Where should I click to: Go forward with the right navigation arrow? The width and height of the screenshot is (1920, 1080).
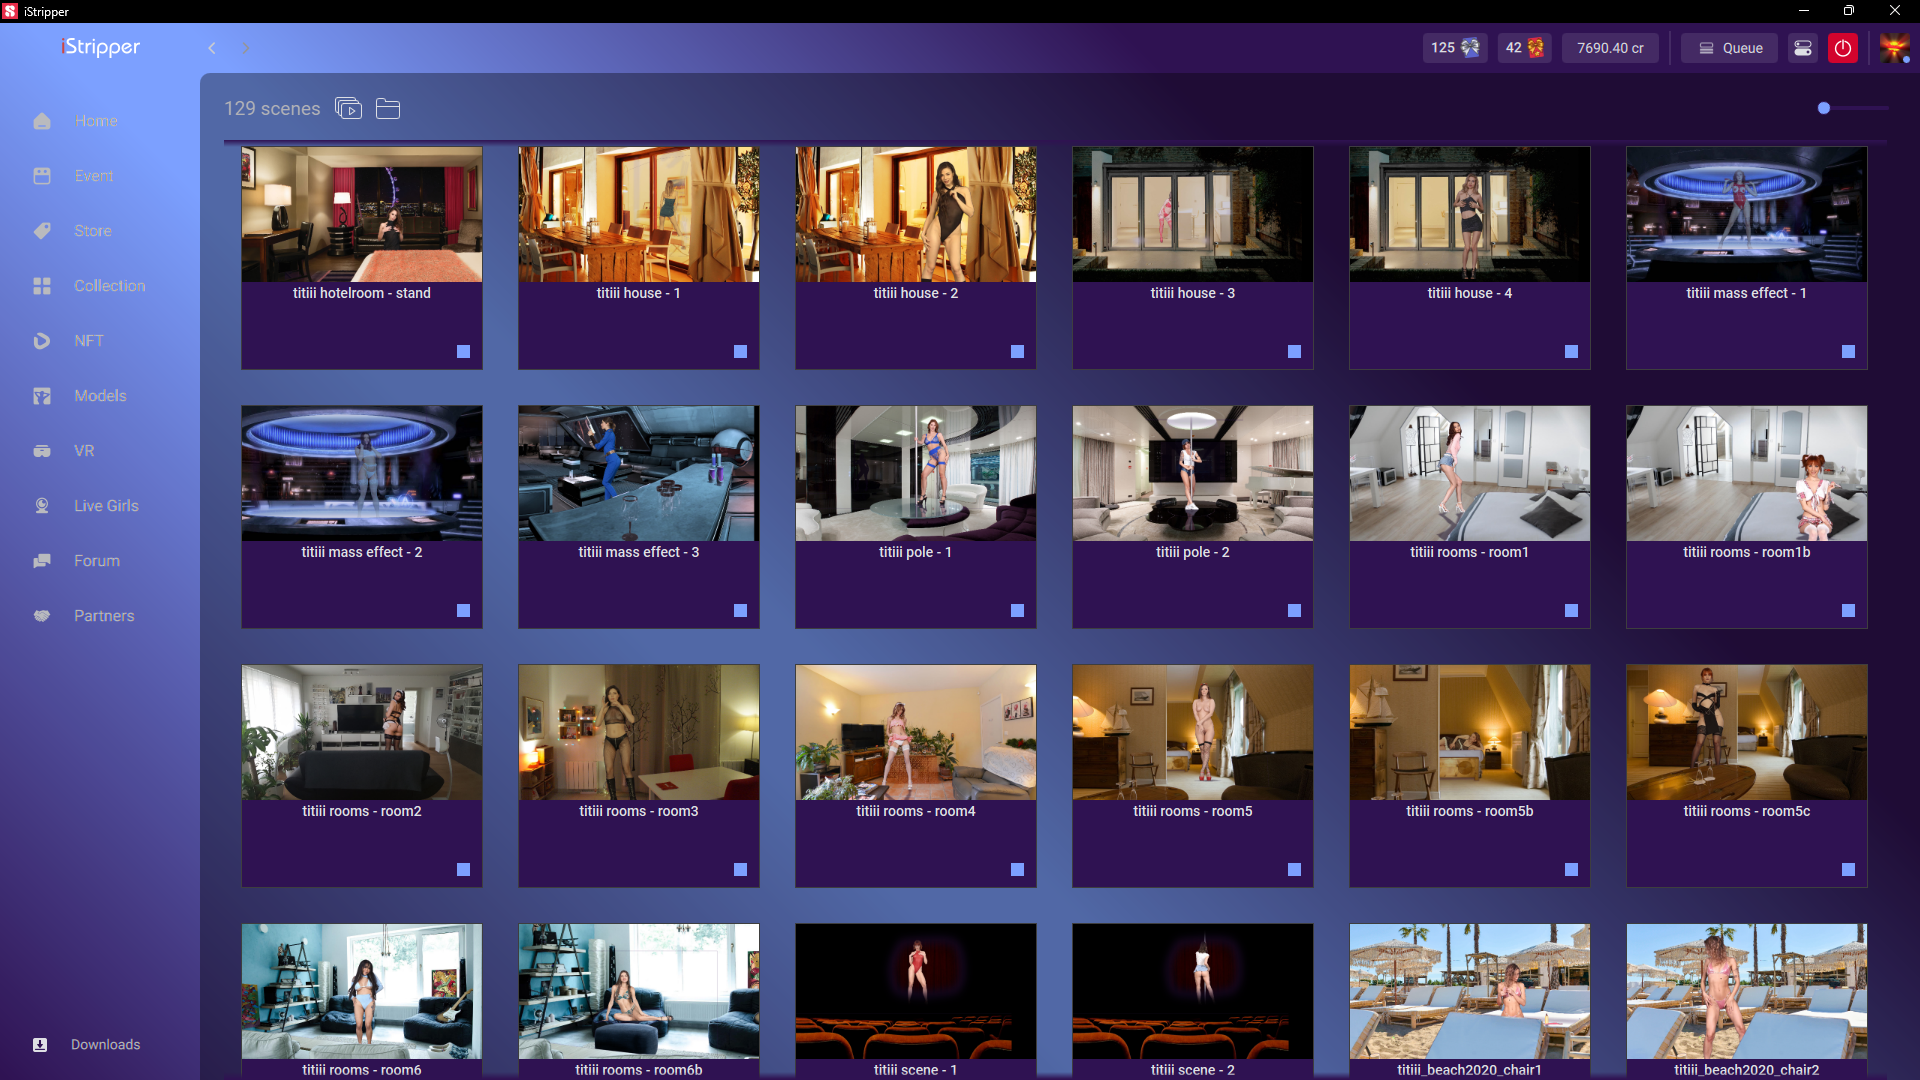[x=246, y=48]
